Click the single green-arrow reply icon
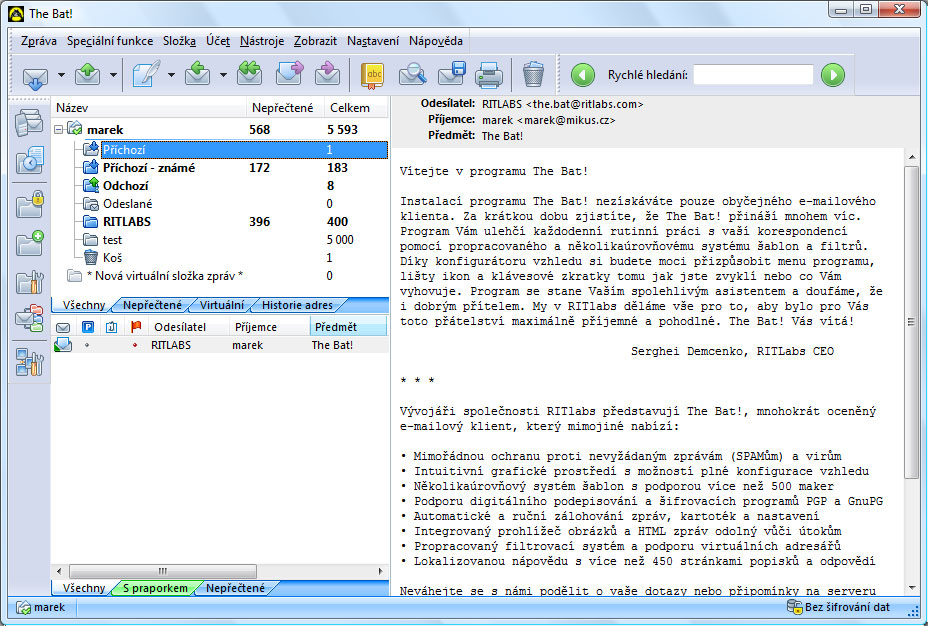The height and width of the screenshot is (626, 928). click(197, 75)
